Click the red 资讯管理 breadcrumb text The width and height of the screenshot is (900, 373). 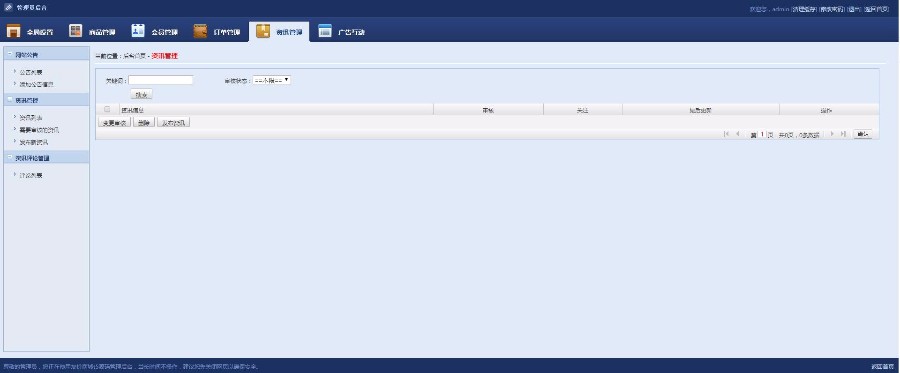tap(165, 56)
